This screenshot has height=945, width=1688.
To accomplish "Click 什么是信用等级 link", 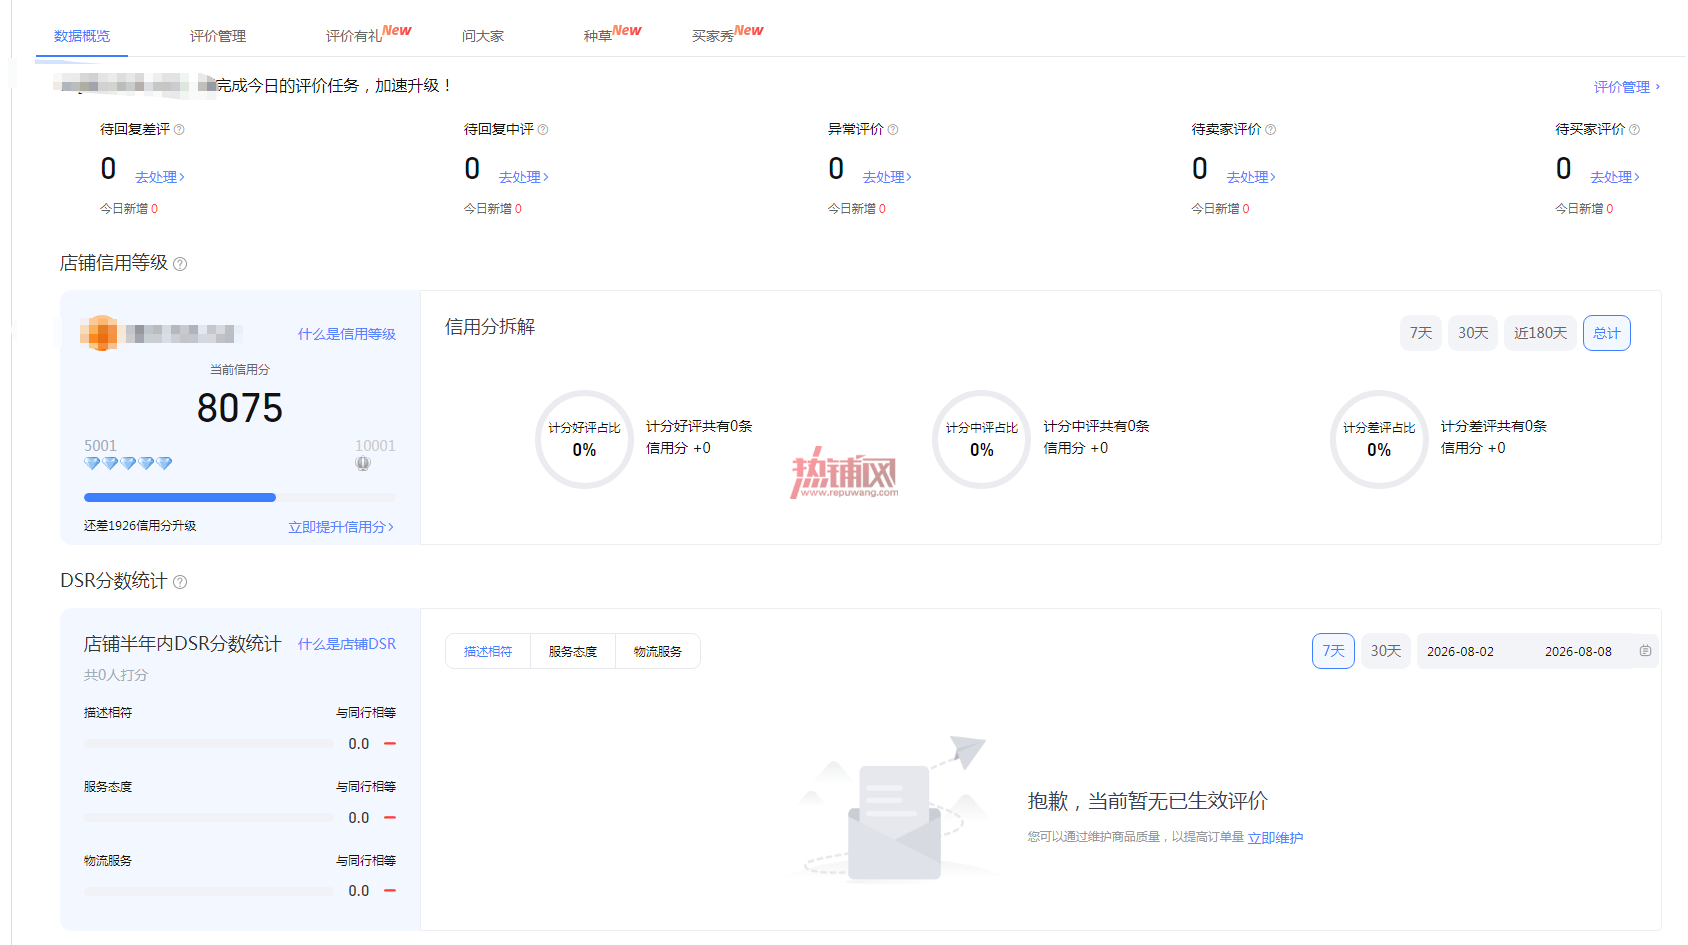I will [x=347, y=334].
